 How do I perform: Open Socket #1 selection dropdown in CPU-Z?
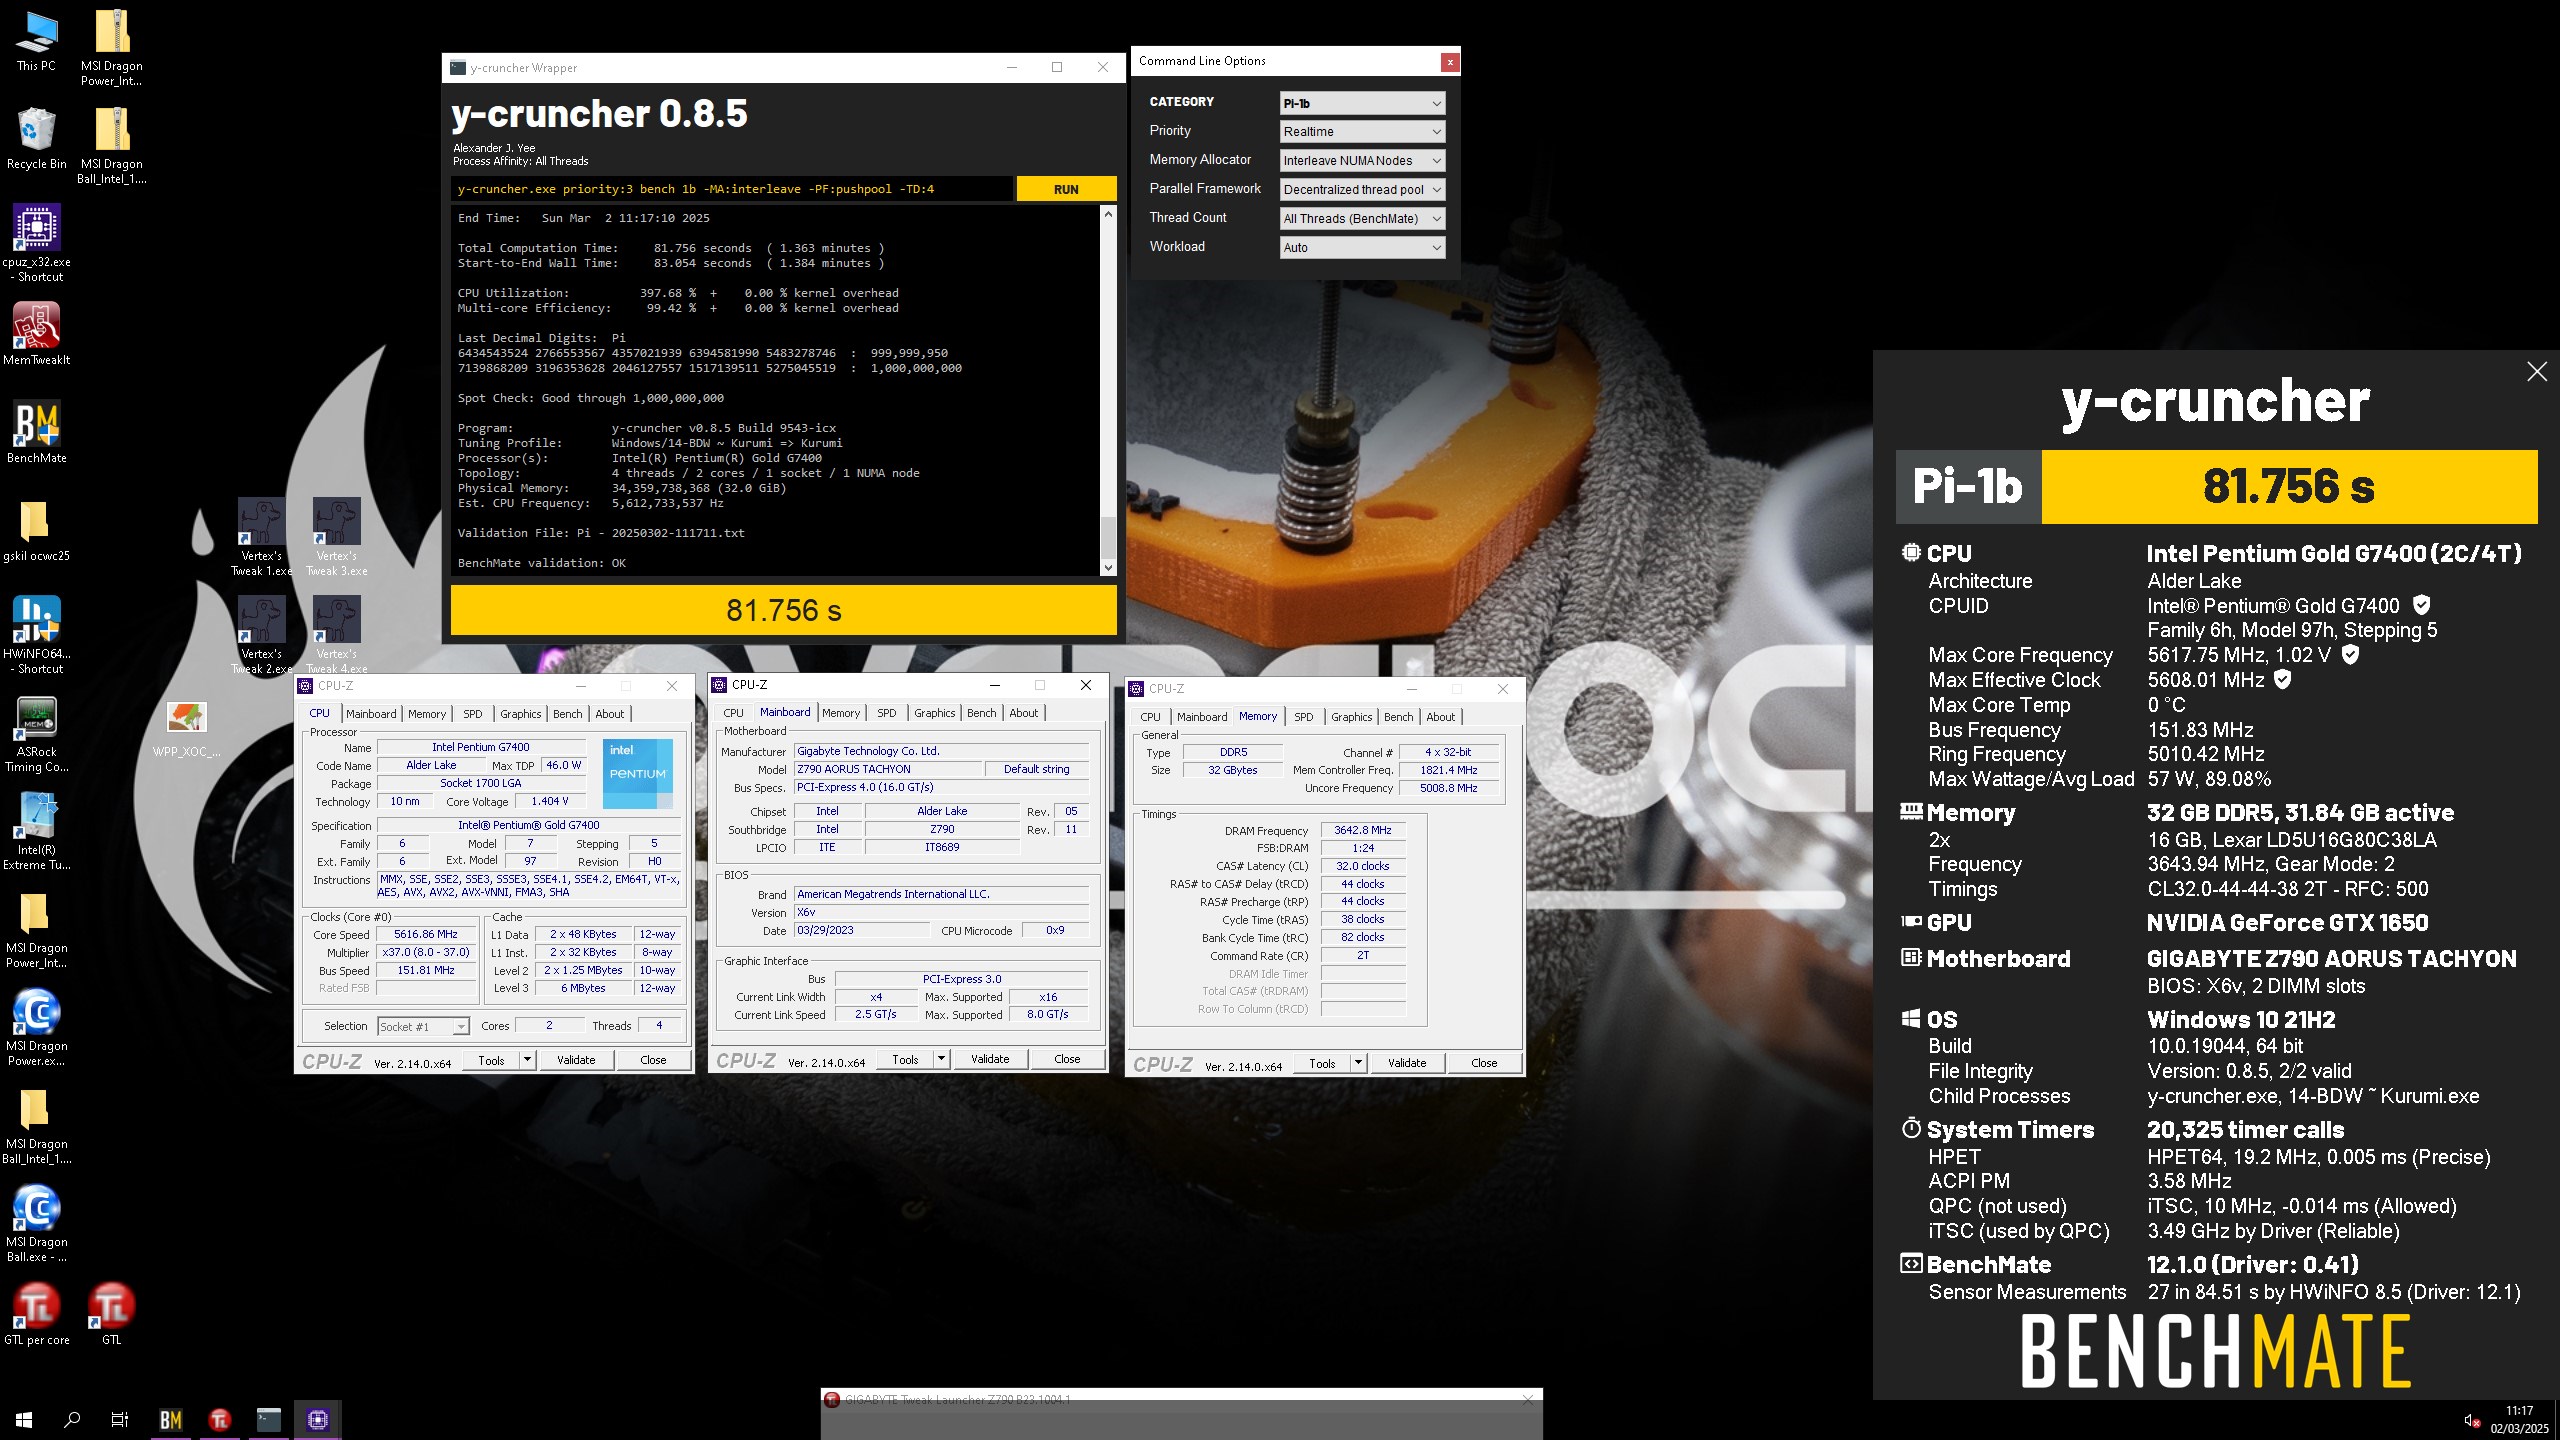pos(423,1027)
